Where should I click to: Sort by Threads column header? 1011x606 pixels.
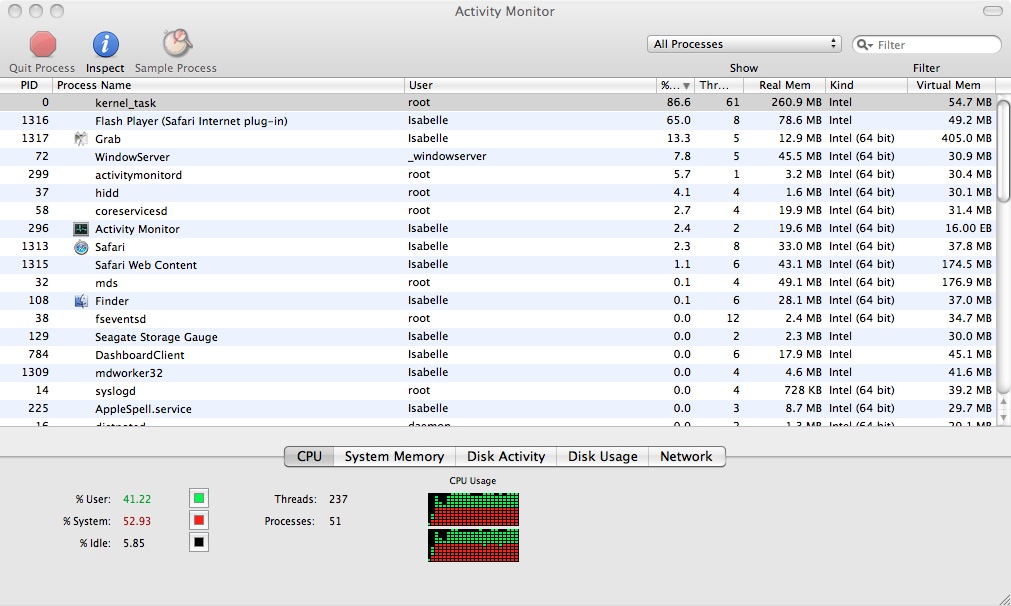tap(718, 85)
